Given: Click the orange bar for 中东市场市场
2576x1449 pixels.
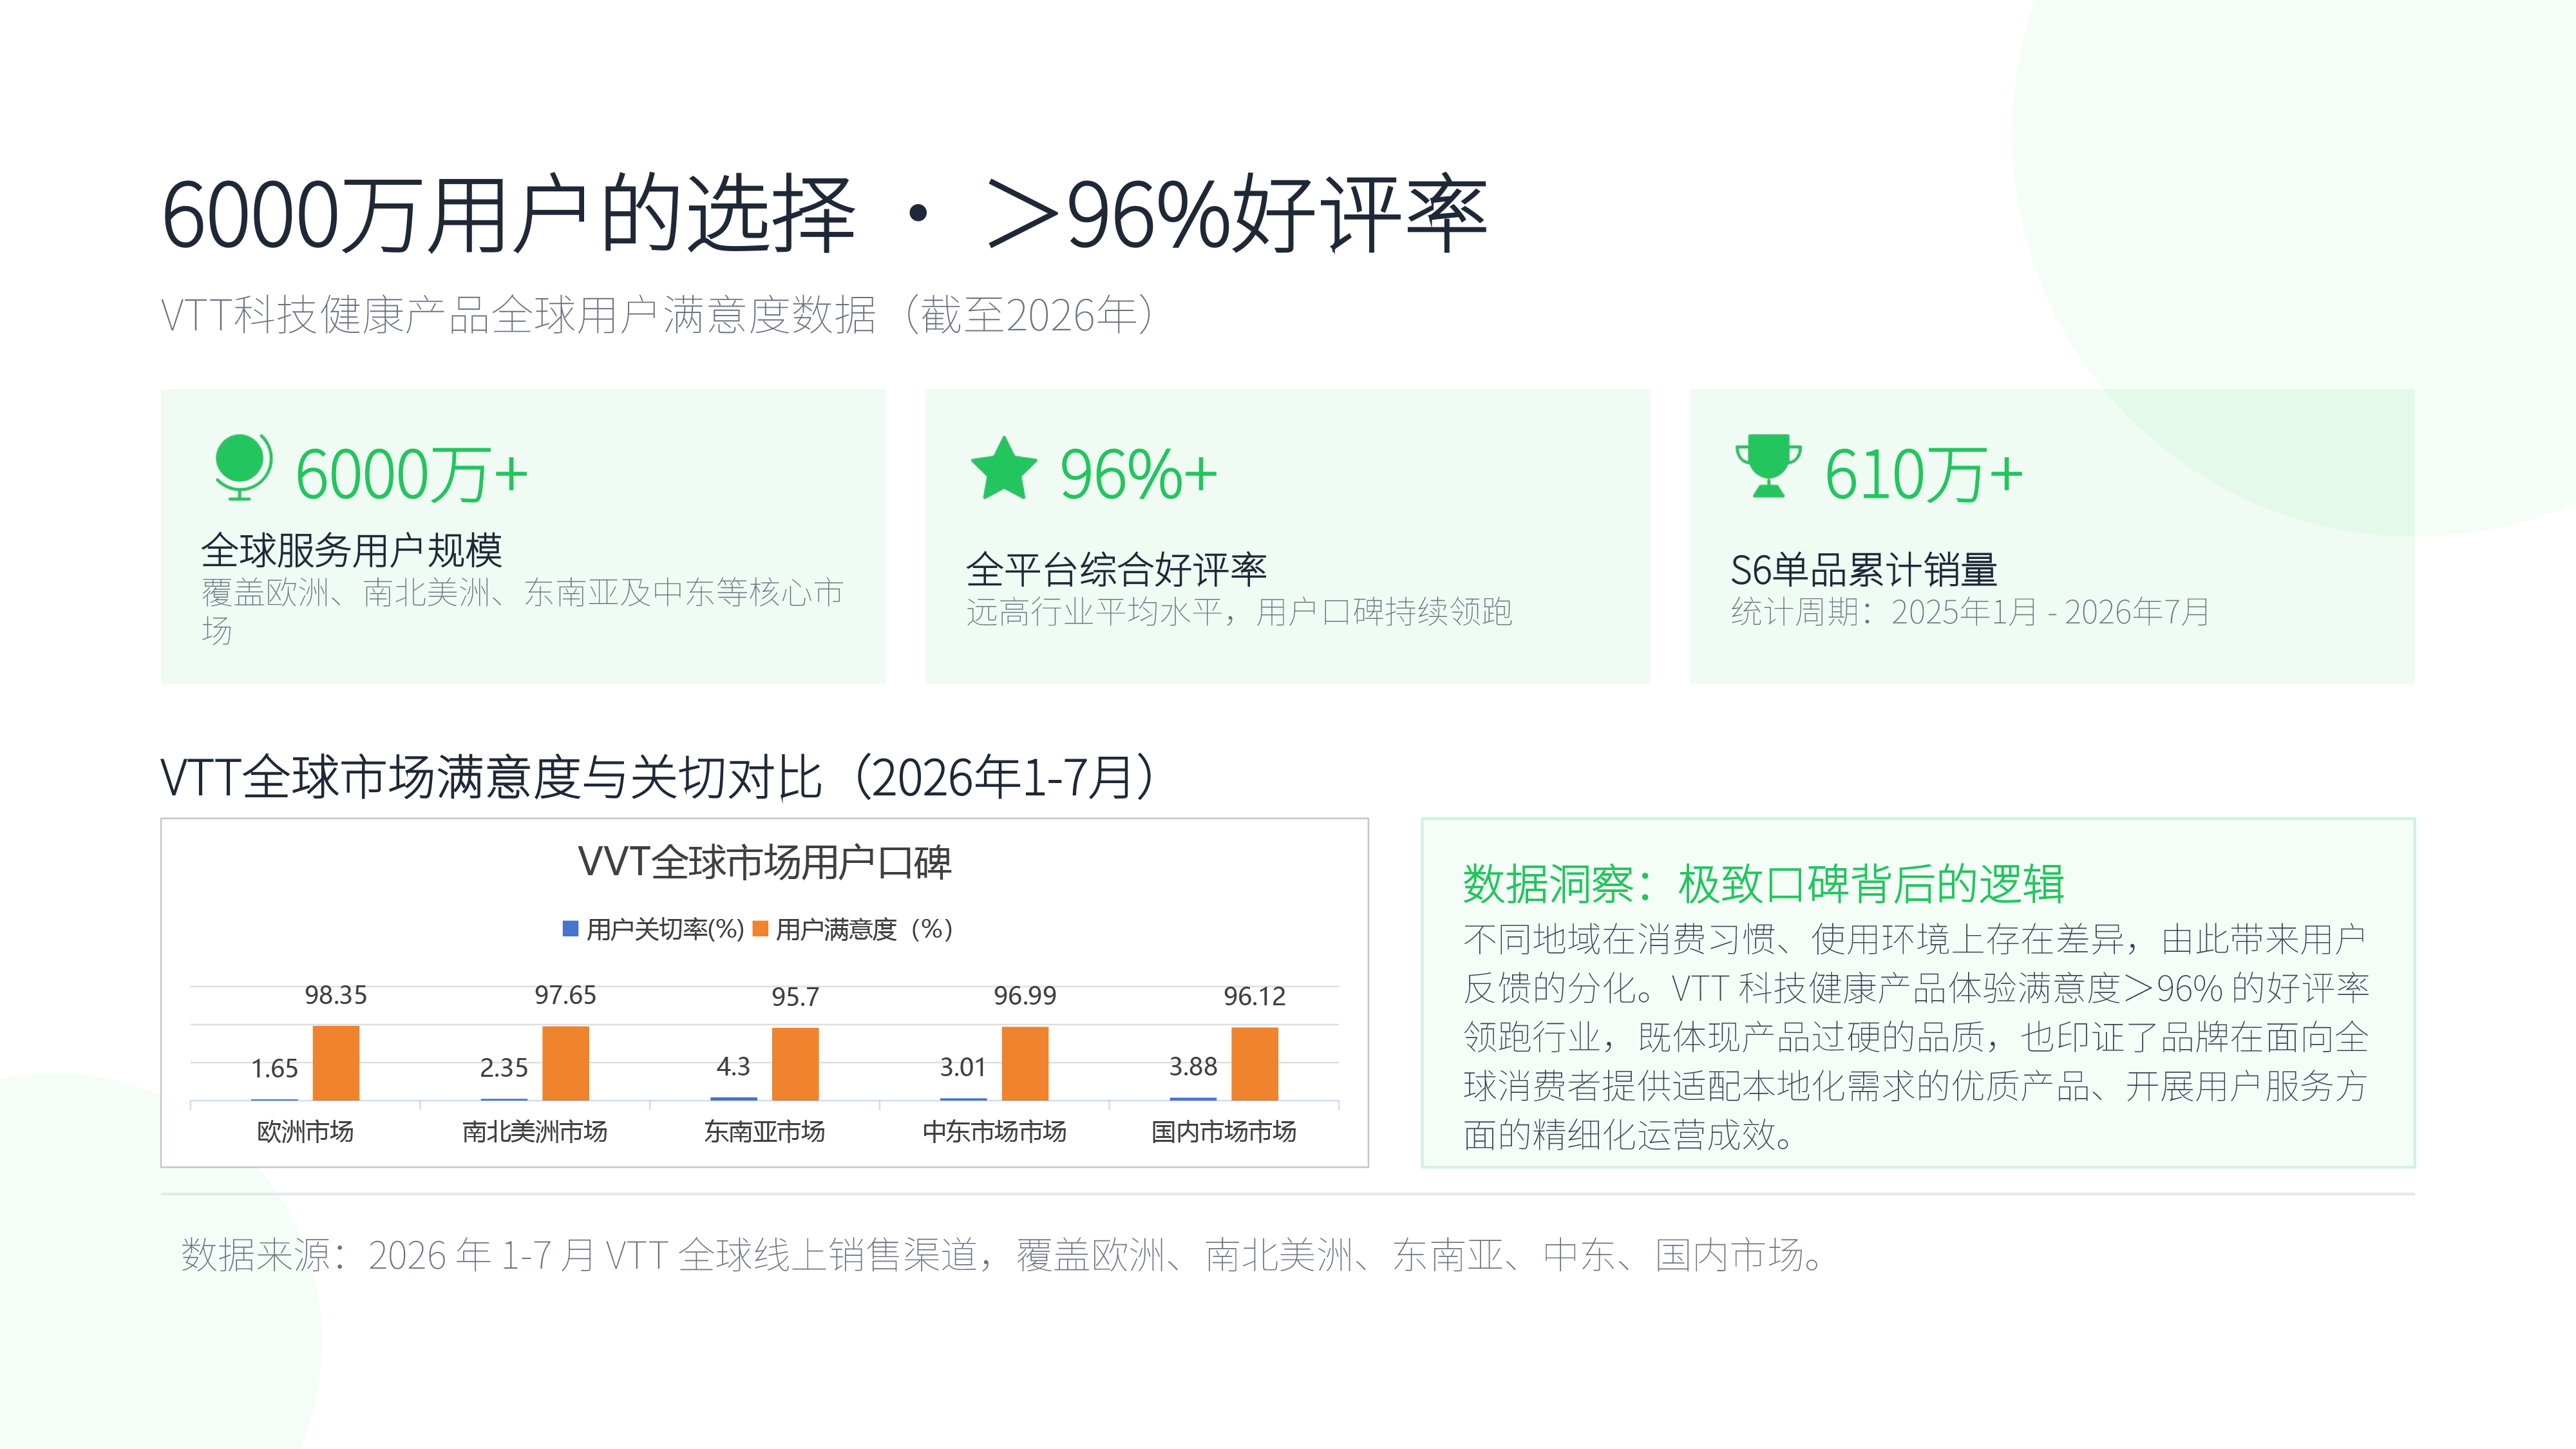Looking at the screenshot, I should (1025, 1064).
